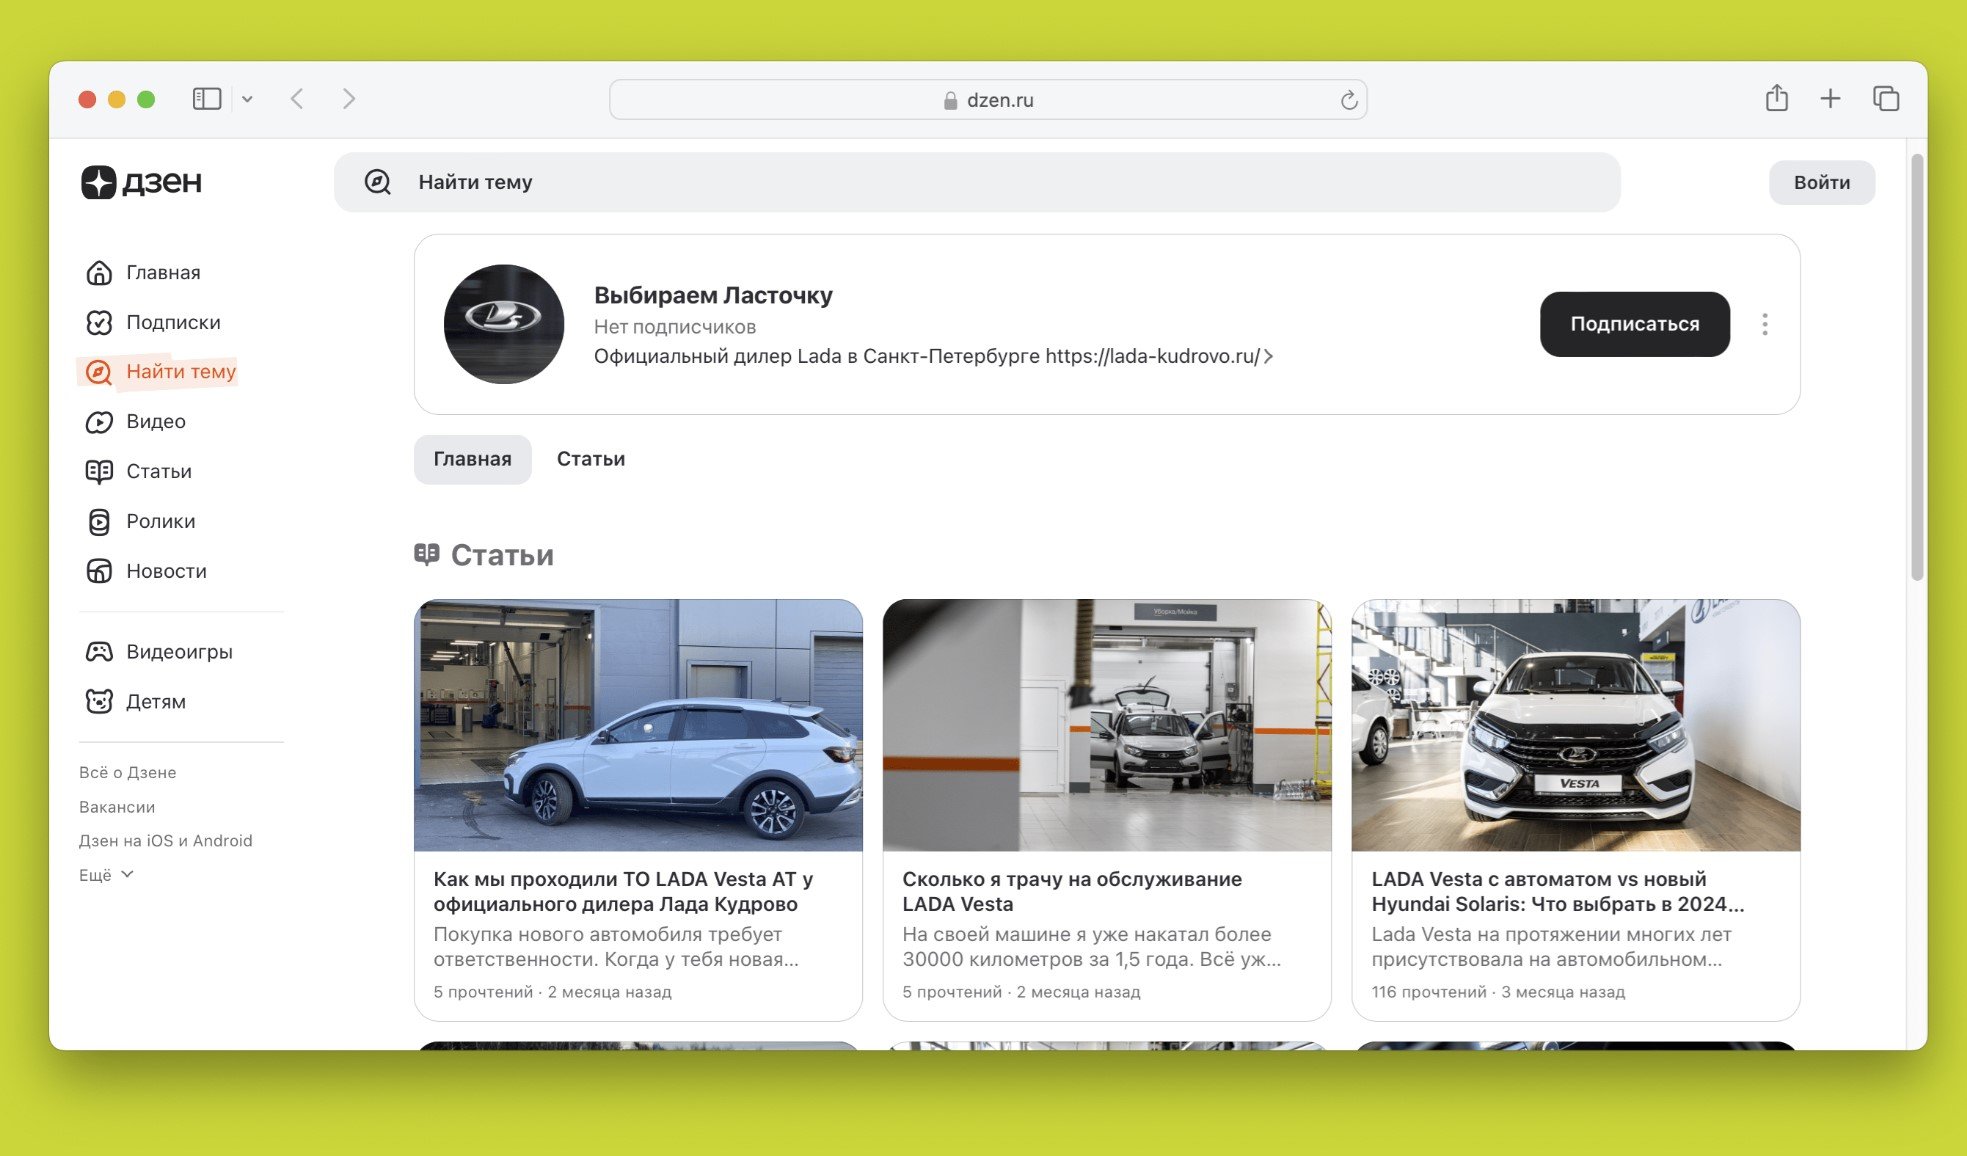Open Детям bear icon in sidebar
Screen dimensions: 1967x1156
[99, 702]
